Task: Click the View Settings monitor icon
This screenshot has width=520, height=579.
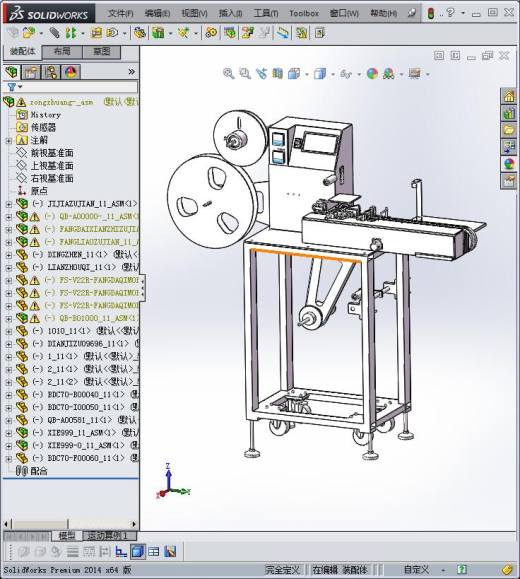Action: pyautogui.click(x=415, y=74)
